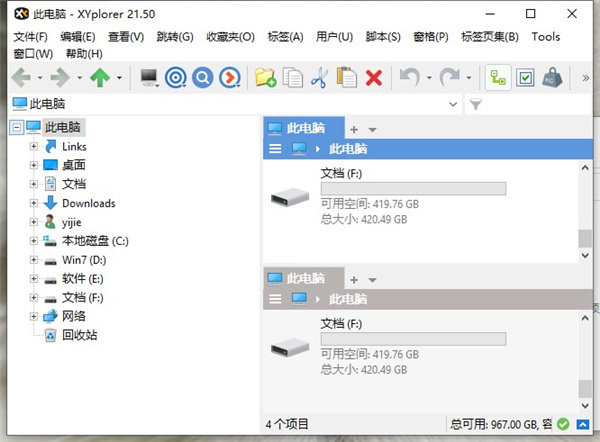Image resolution: width=600 pixels, height=442 pixels.
Task: Open the 脚本(S) menu
Action: click(383, 37)
